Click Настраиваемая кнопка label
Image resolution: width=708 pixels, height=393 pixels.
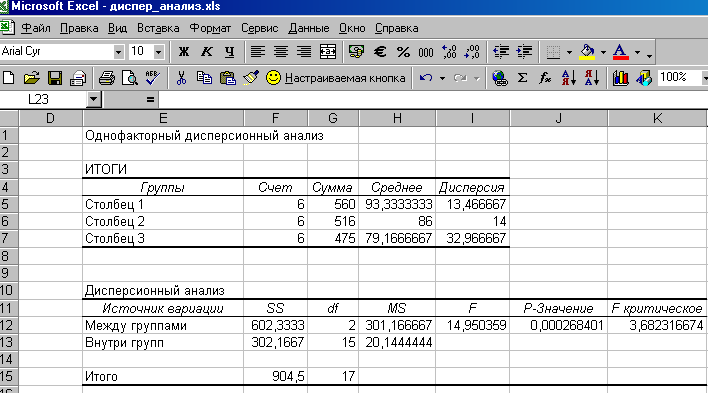345,78
